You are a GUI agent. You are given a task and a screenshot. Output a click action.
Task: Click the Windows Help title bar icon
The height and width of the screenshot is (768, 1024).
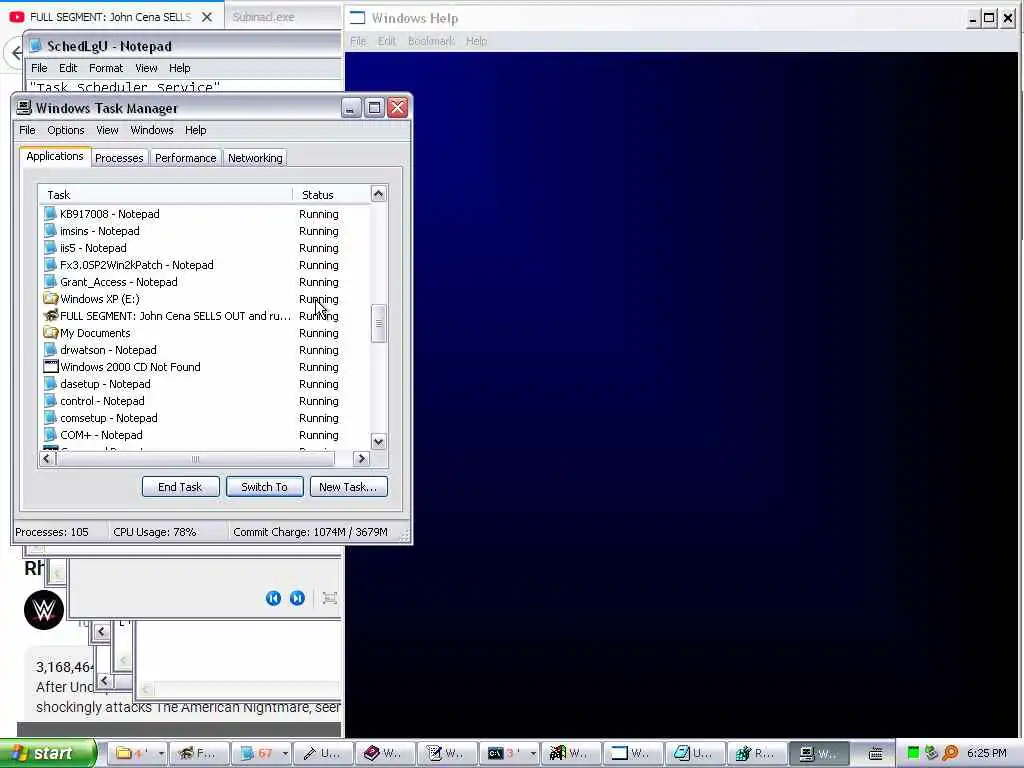[357, 18]
